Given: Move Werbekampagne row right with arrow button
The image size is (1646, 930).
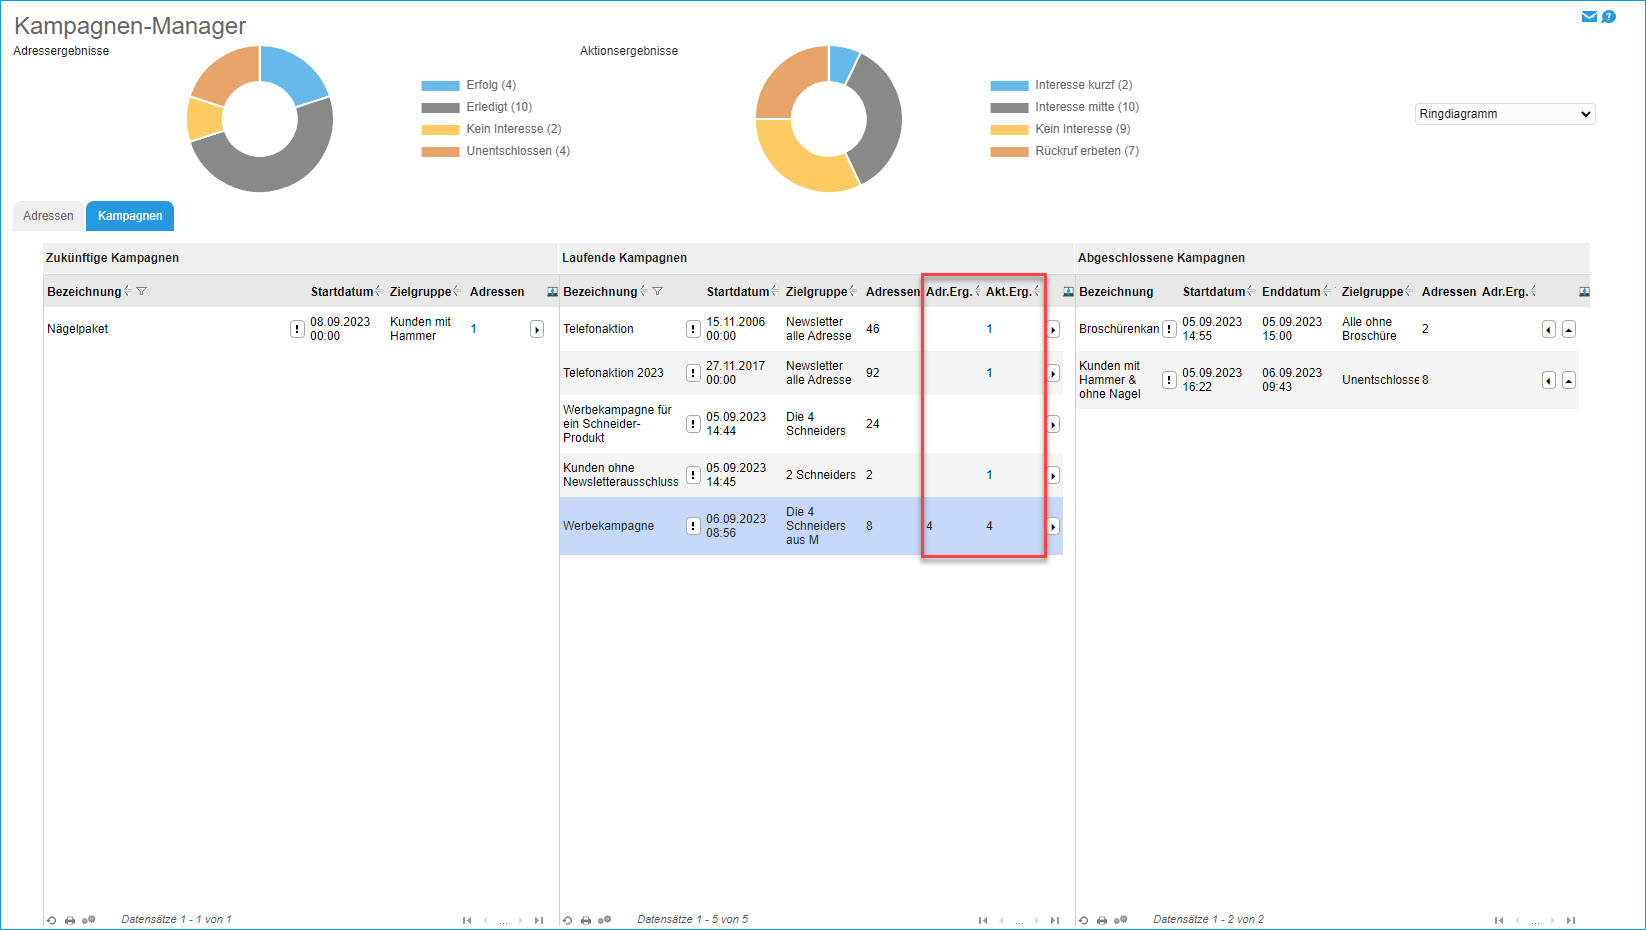Looking at the screenshot, I should point(1053,526).
